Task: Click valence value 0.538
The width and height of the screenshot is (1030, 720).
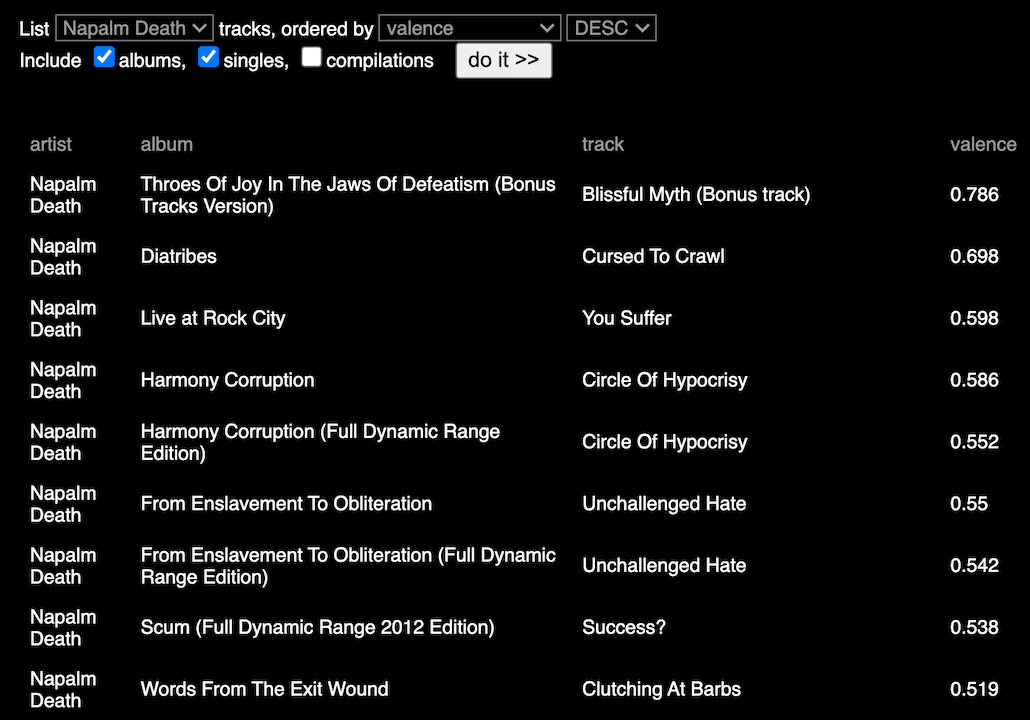Action: 974,627
